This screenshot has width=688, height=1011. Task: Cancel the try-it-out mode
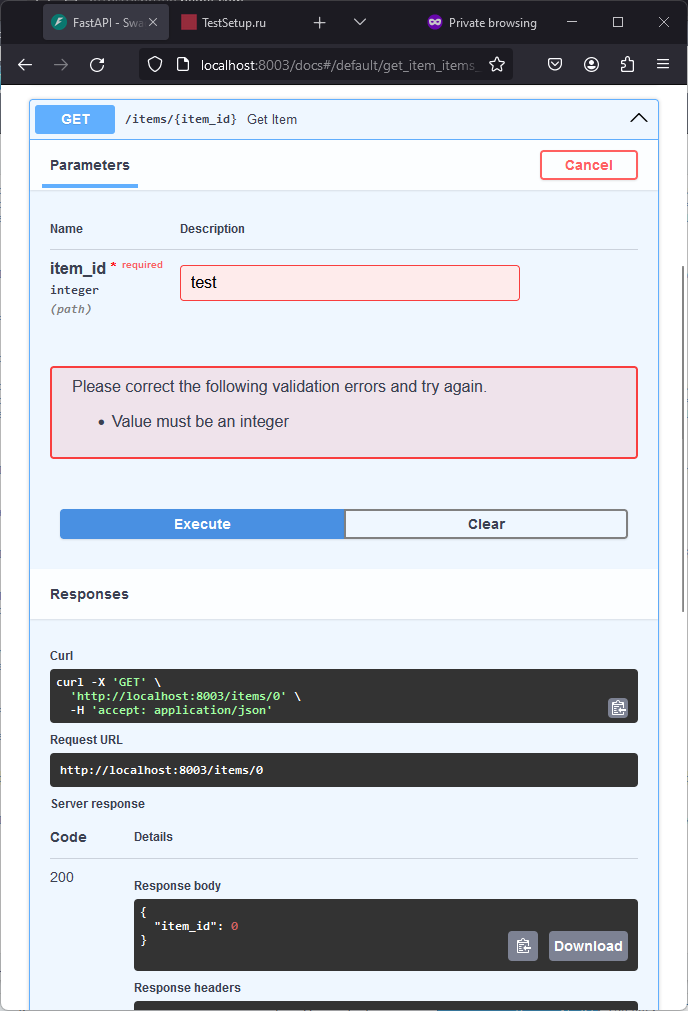pyautogui.click(x=589, y=165)
